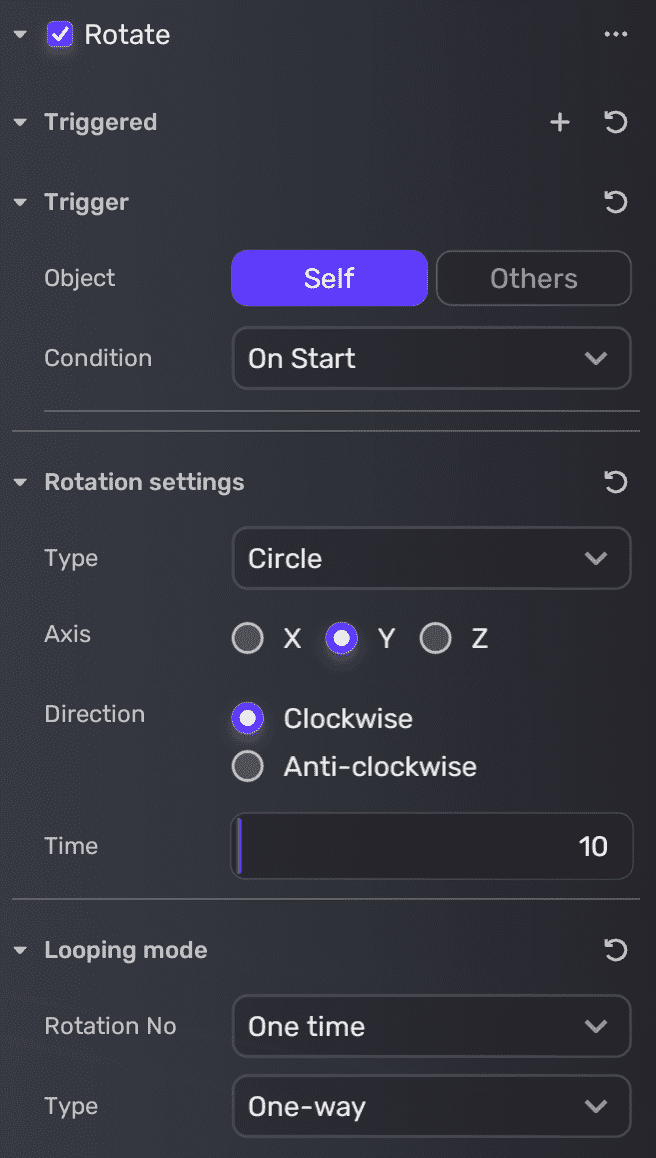Open the Rotation No dropdown
Screen dimensions: 656x1158
coord(431,1026)
